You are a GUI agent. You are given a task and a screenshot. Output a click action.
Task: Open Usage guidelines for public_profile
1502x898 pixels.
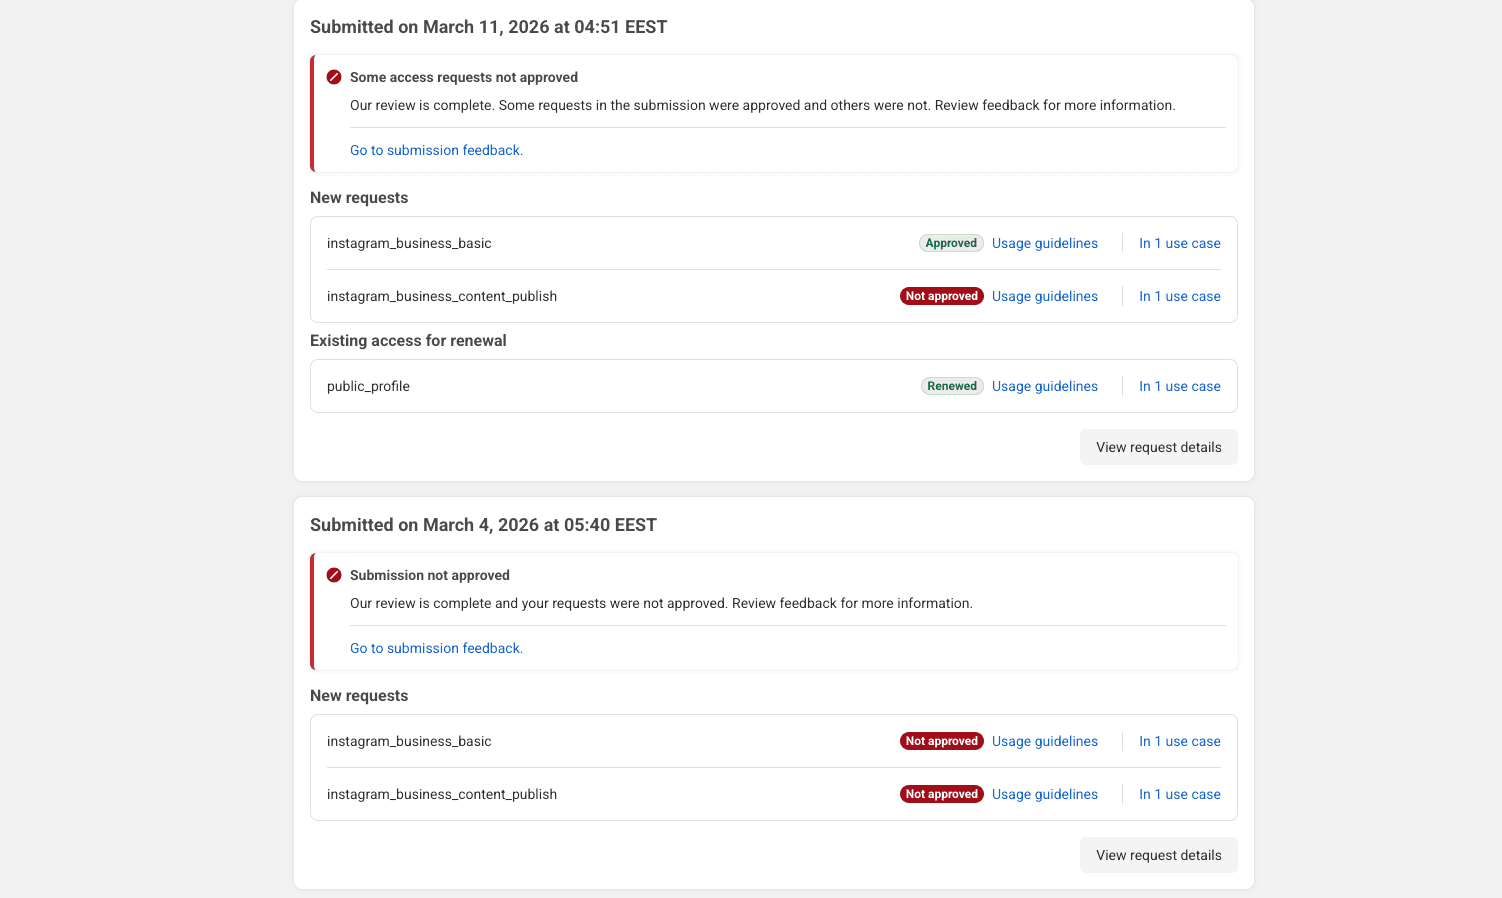click(1044, 386)
